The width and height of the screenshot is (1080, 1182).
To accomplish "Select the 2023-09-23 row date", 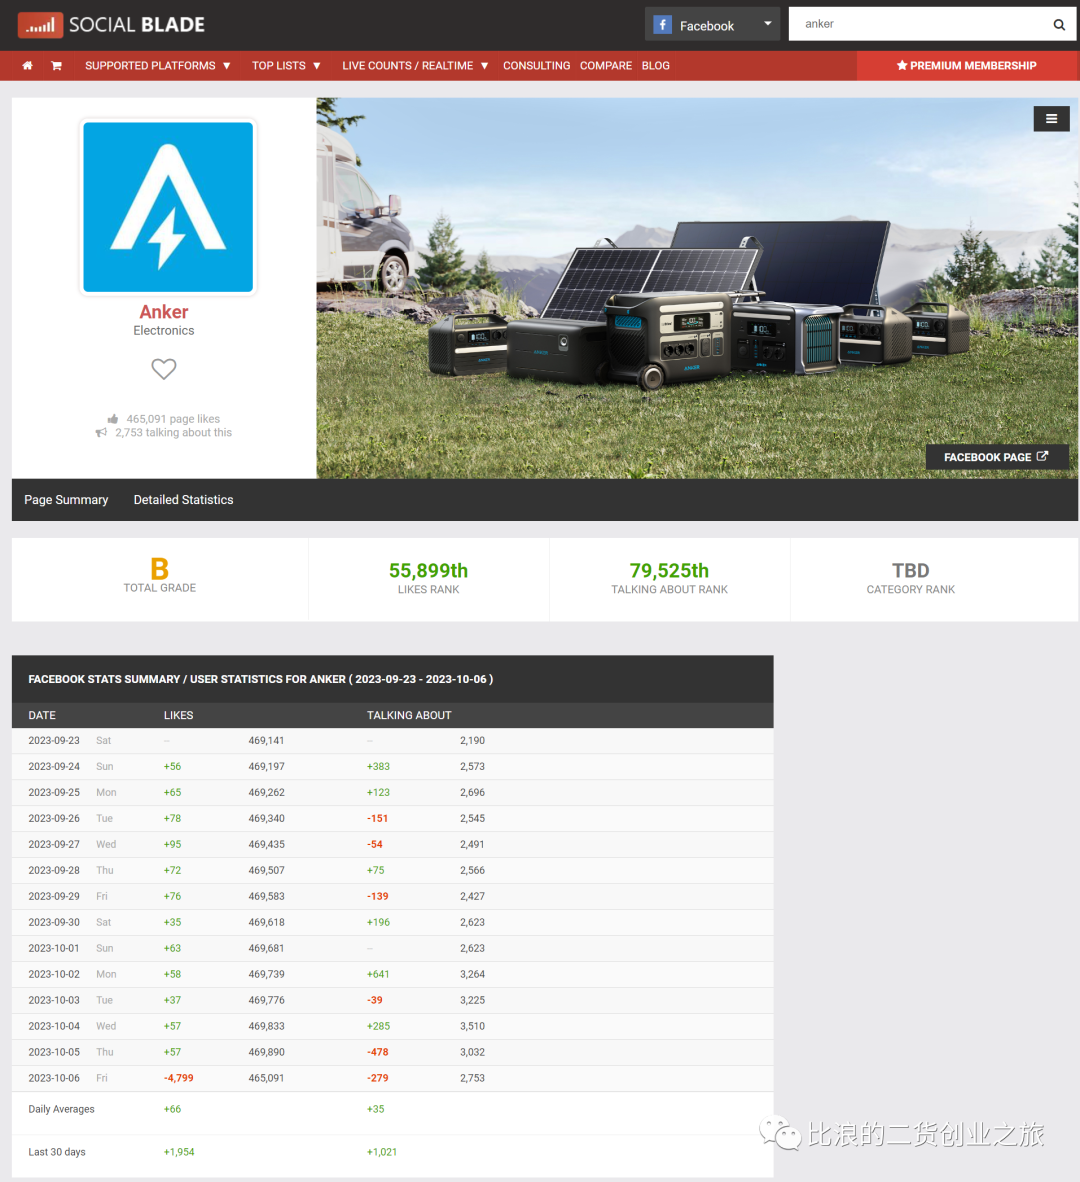I will [x=54, y=741].
